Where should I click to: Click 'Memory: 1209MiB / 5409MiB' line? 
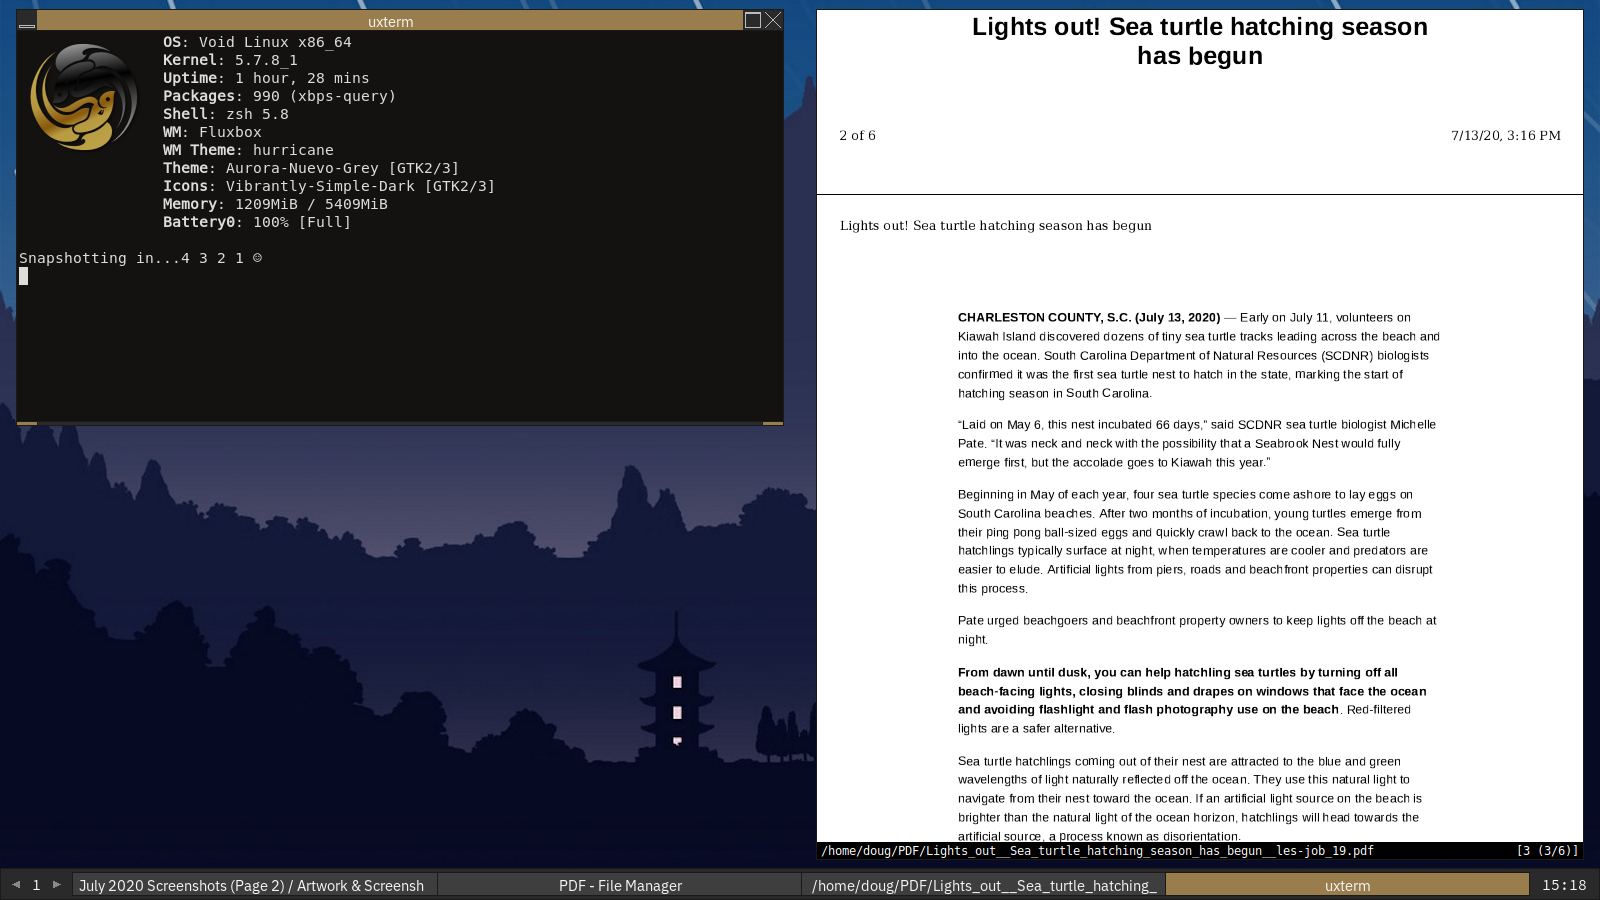pos(275,204)
